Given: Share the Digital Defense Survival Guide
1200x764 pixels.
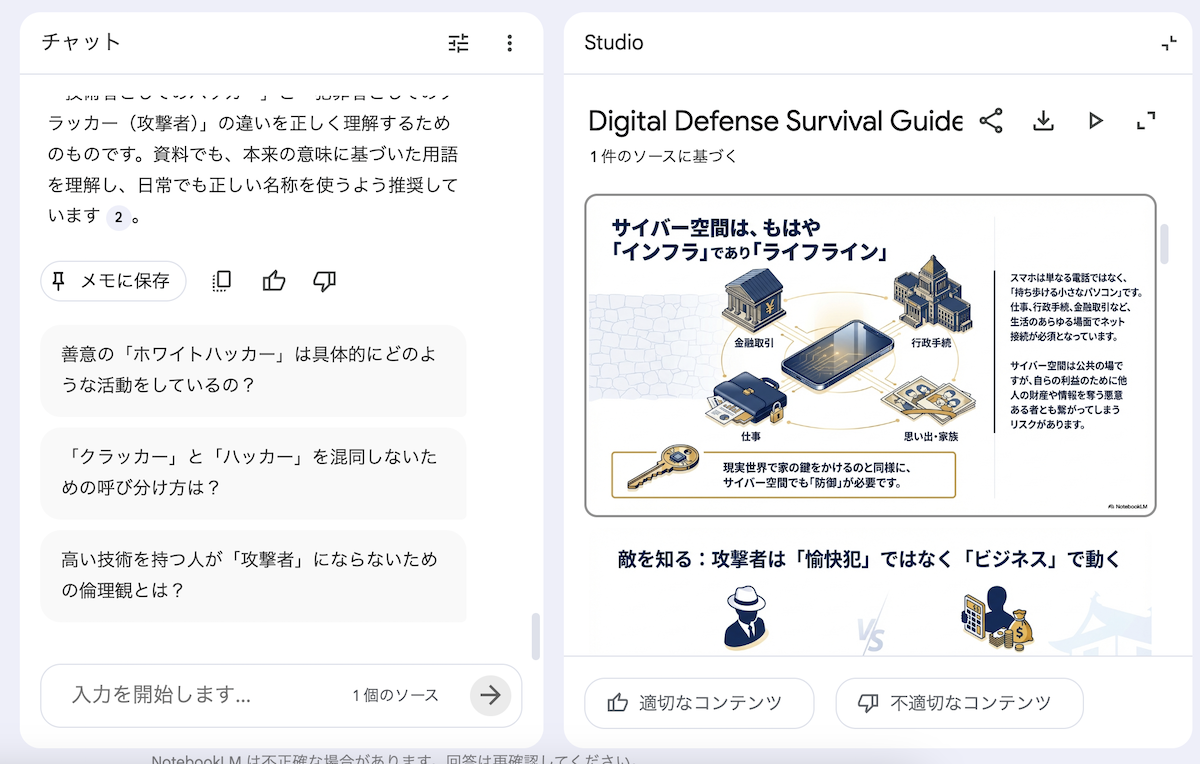Looking at the screenshot, I should 991,121.
